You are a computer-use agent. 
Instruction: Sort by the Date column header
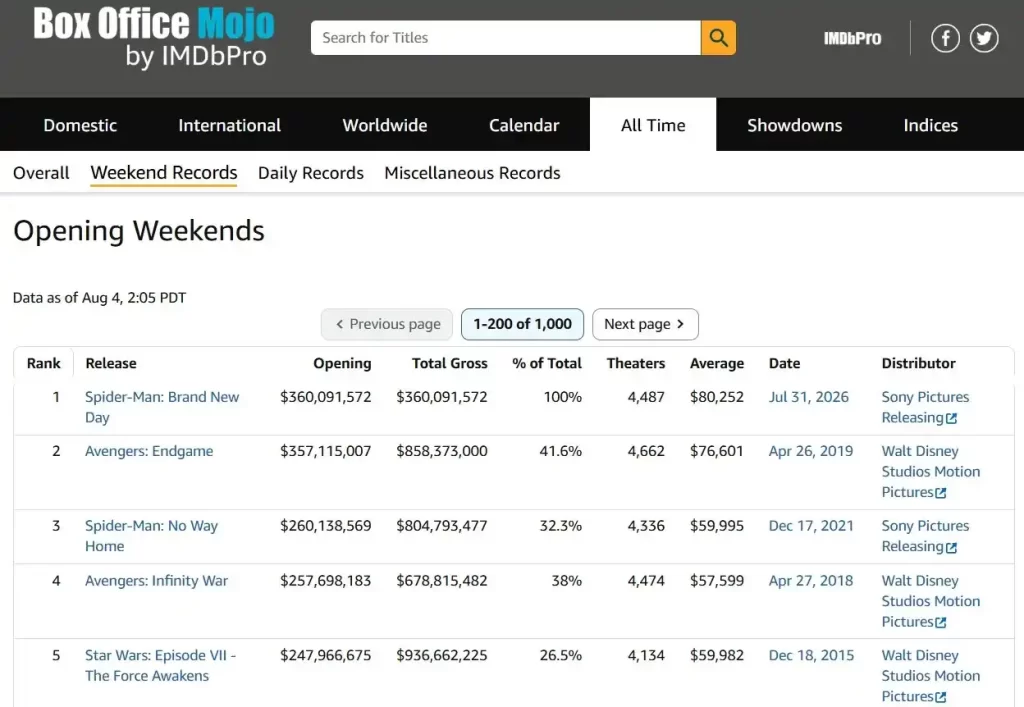(784, 363)
